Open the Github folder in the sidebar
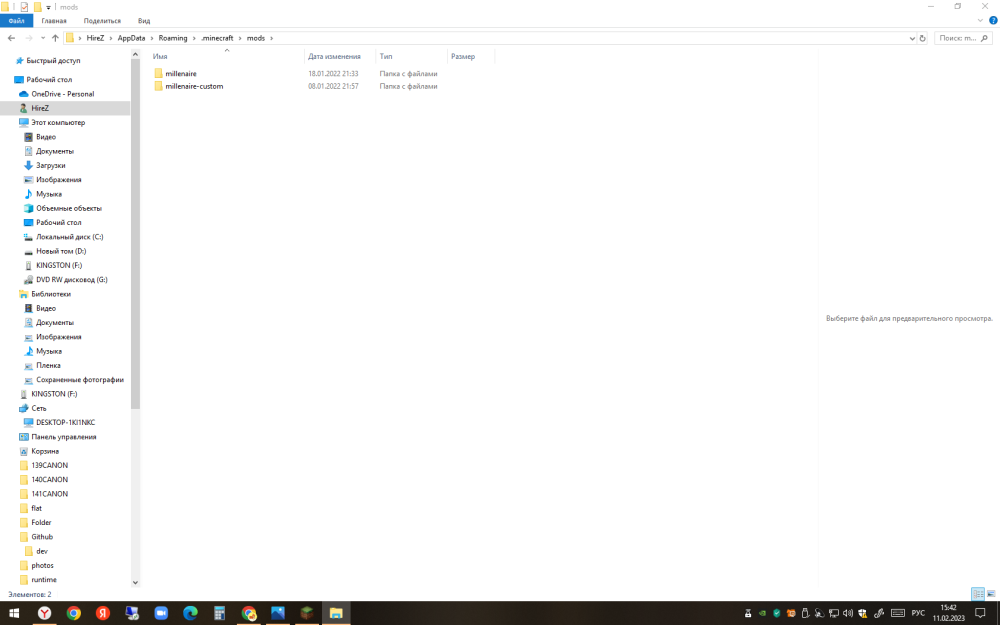The height and width of the screenshot is (625, 1000). pyautogui.click(x=42, y=537)
